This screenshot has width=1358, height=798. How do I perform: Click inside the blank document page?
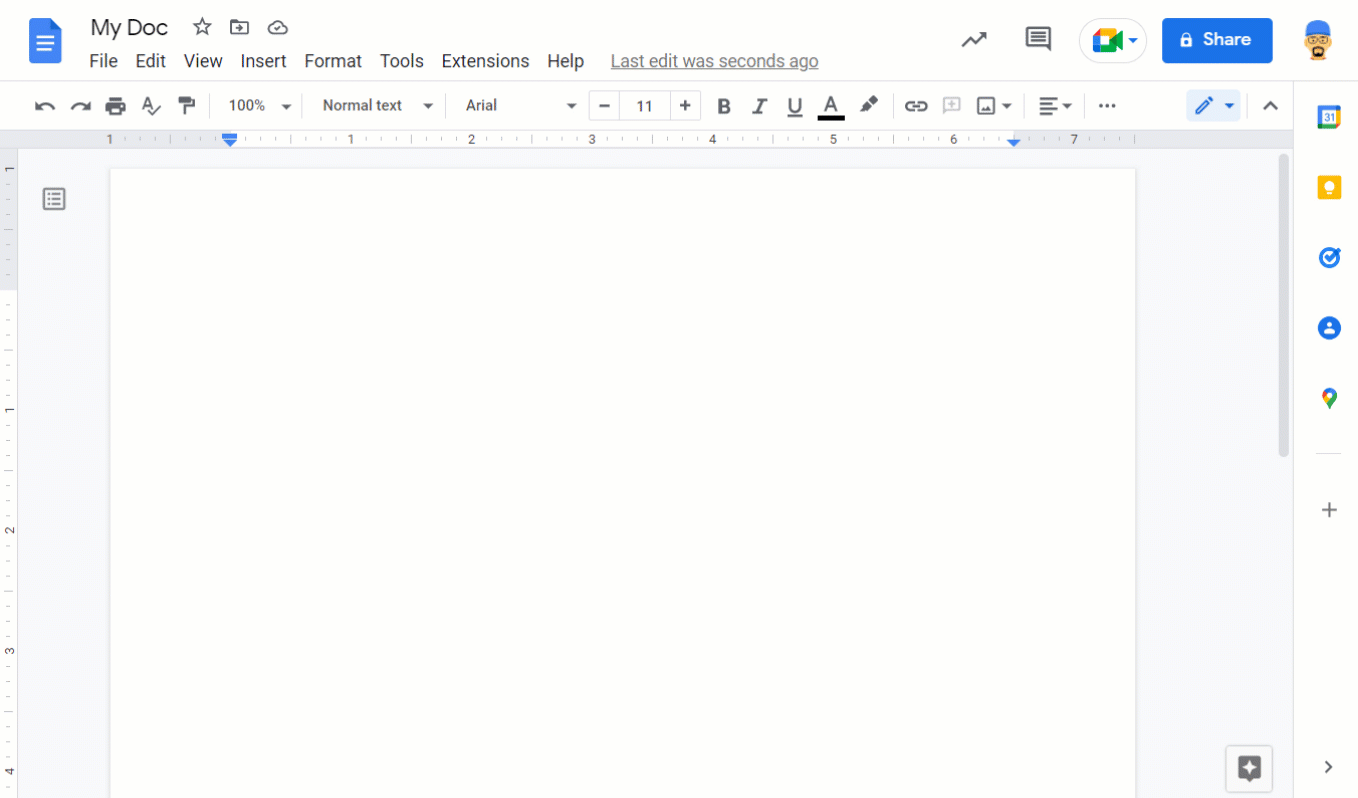(x=622, y=482)
